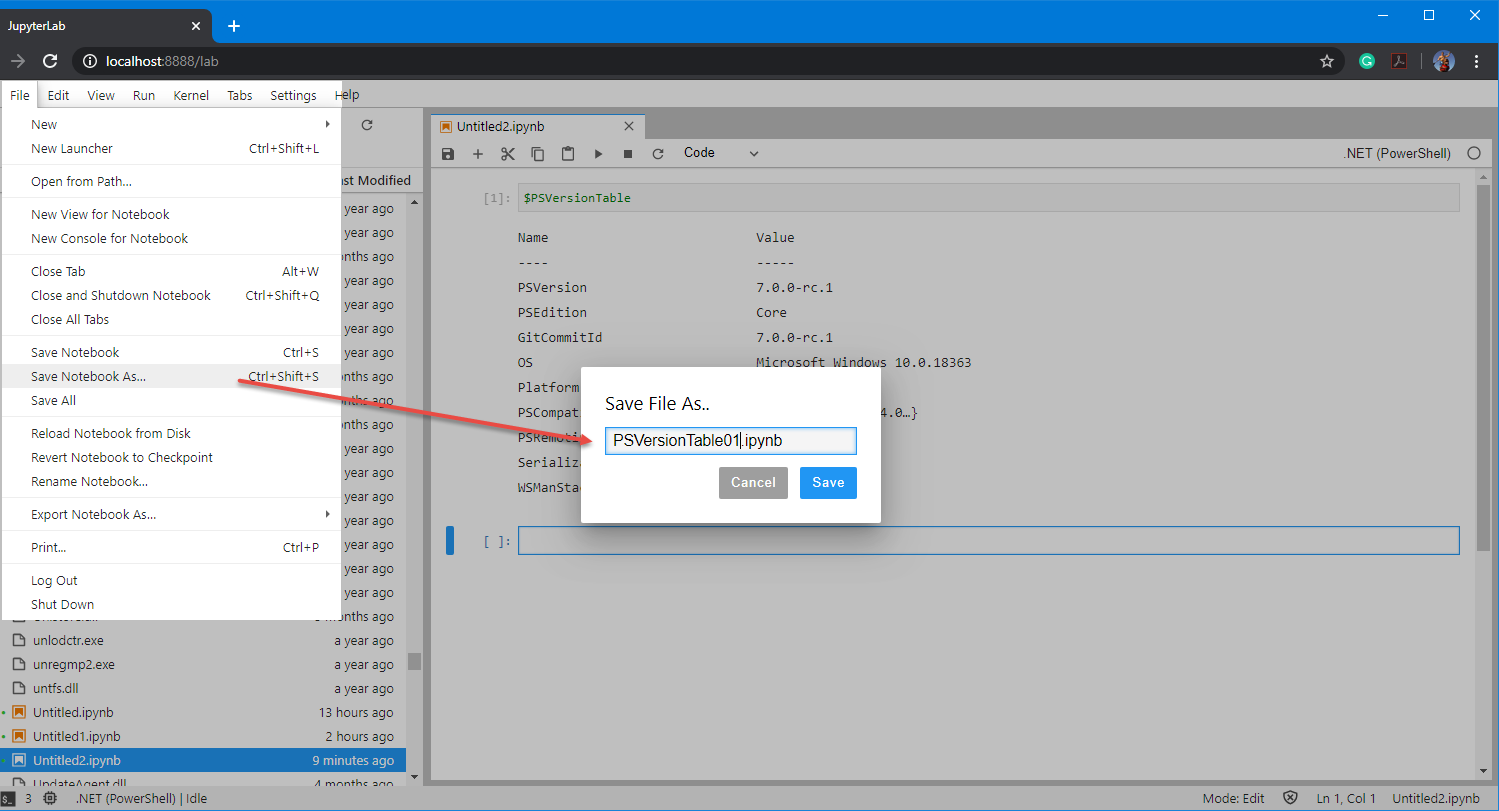Click the $PSVersionTable code cell
1499x811 pixels.
988,198
